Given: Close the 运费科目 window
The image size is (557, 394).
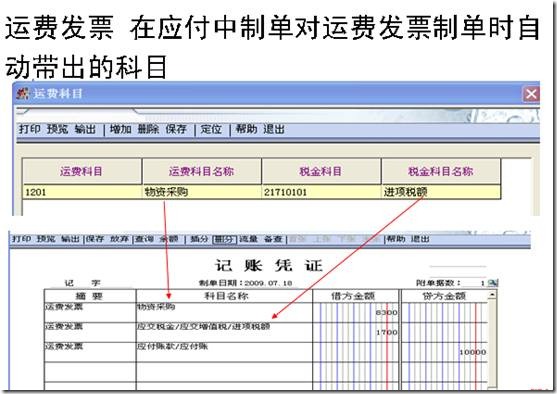Looking at the screenshot, I should (x=531, y=94).
